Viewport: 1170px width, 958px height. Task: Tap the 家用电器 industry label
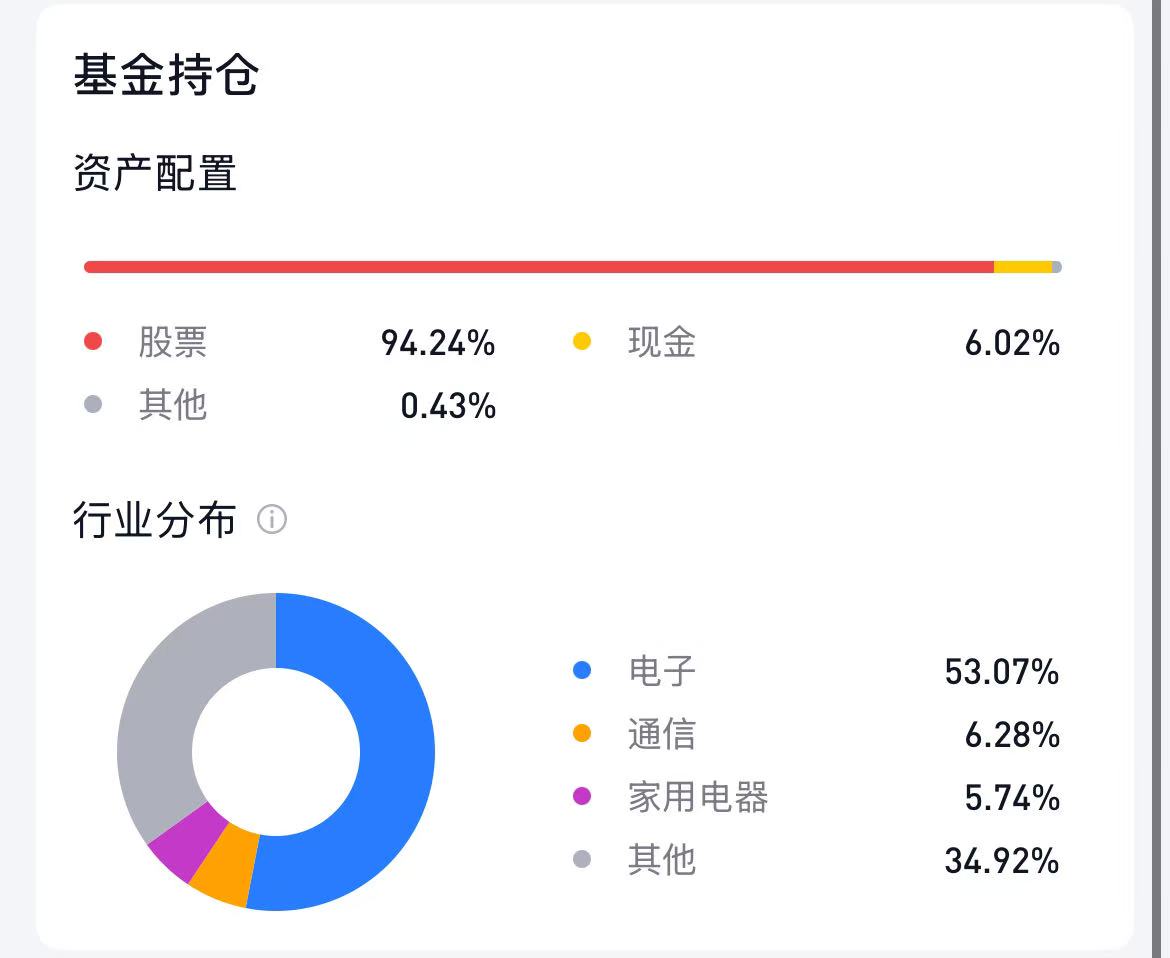point(697,797)
